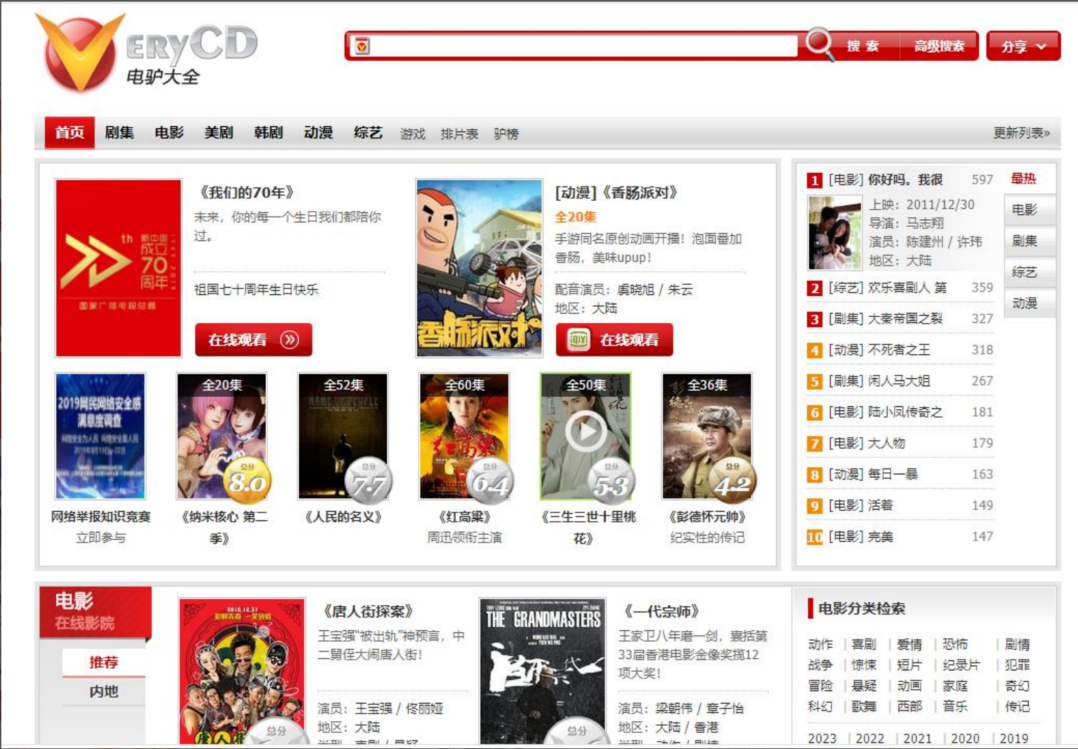Click the 高级搜索 button
Viewport: 1078px width, 749px height.
pyautogui.click(x=939, y=46)
